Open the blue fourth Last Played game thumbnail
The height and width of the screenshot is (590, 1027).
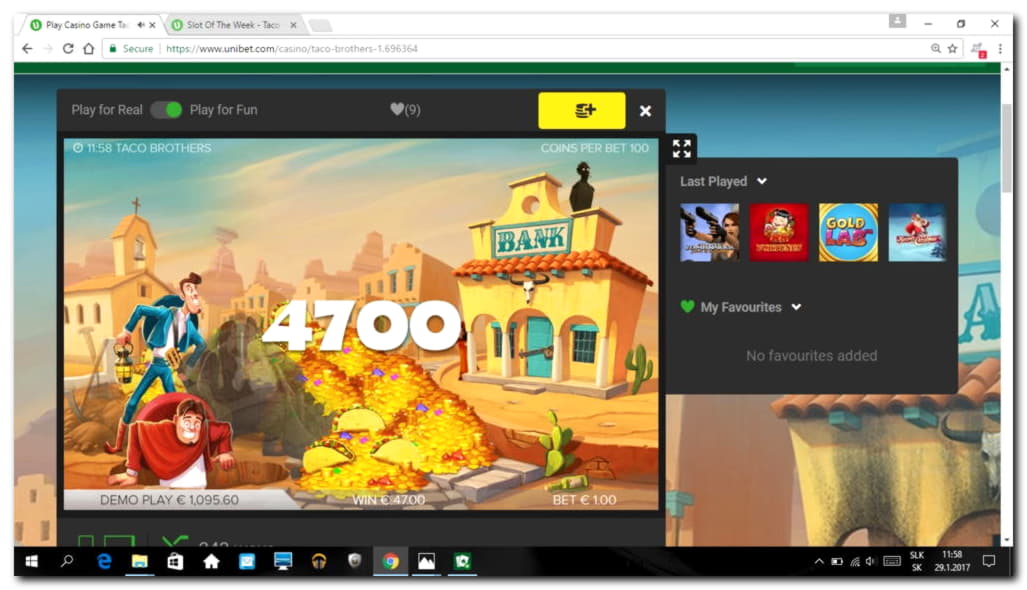(917, 232)
